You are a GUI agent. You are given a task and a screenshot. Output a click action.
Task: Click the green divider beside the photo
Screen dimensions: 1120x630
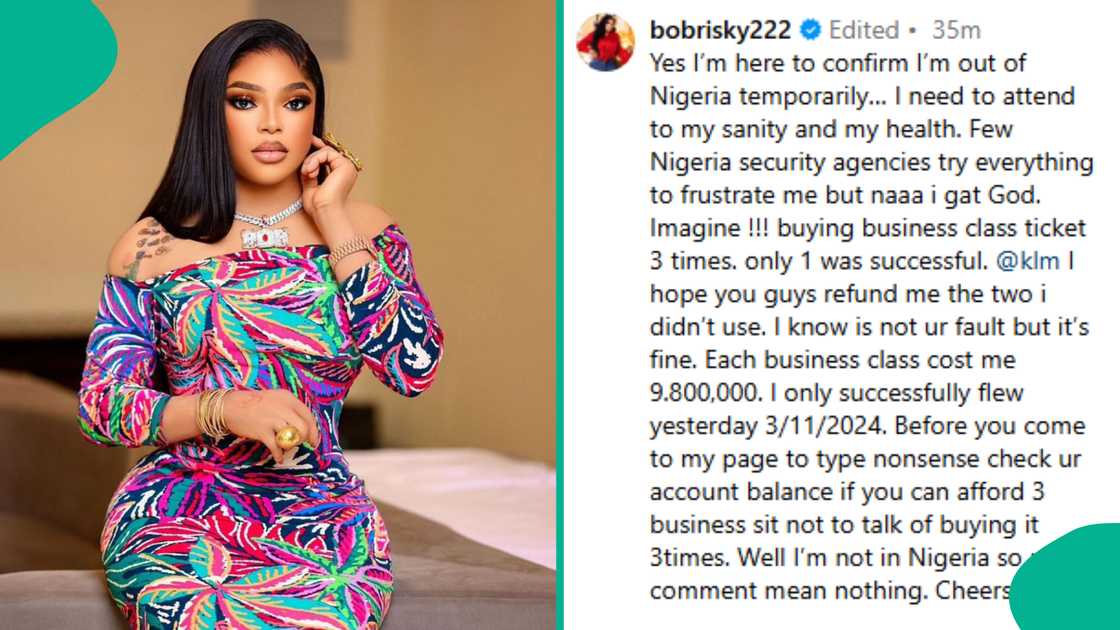pos(559,315)
